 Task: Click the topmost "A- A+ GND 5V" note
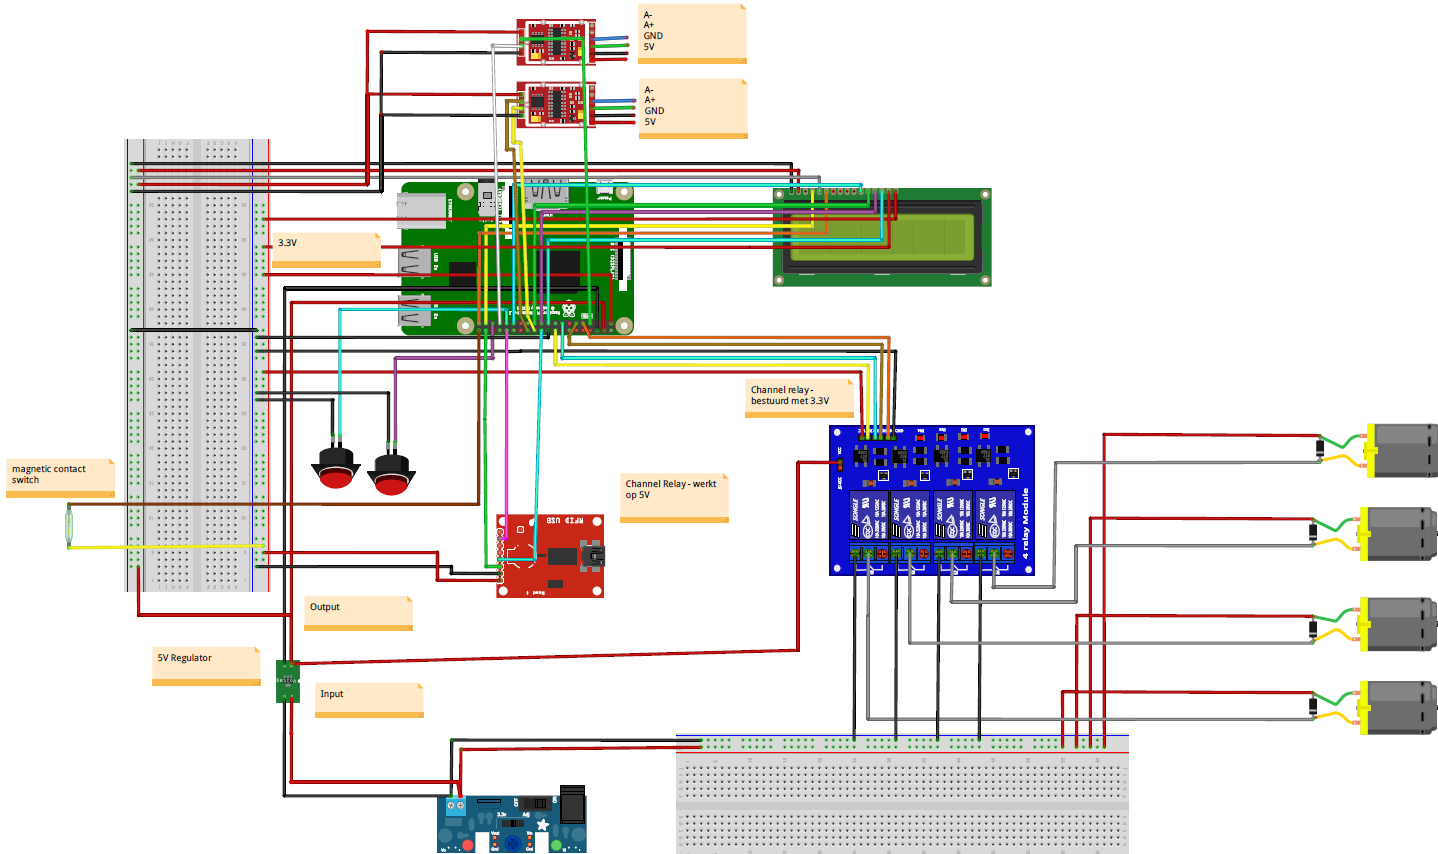pos(693,34)
